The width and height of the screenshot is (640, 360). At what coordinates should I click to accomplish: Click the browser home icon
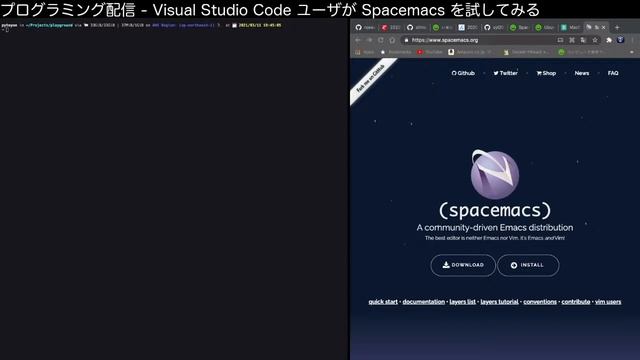click(392, 40)
